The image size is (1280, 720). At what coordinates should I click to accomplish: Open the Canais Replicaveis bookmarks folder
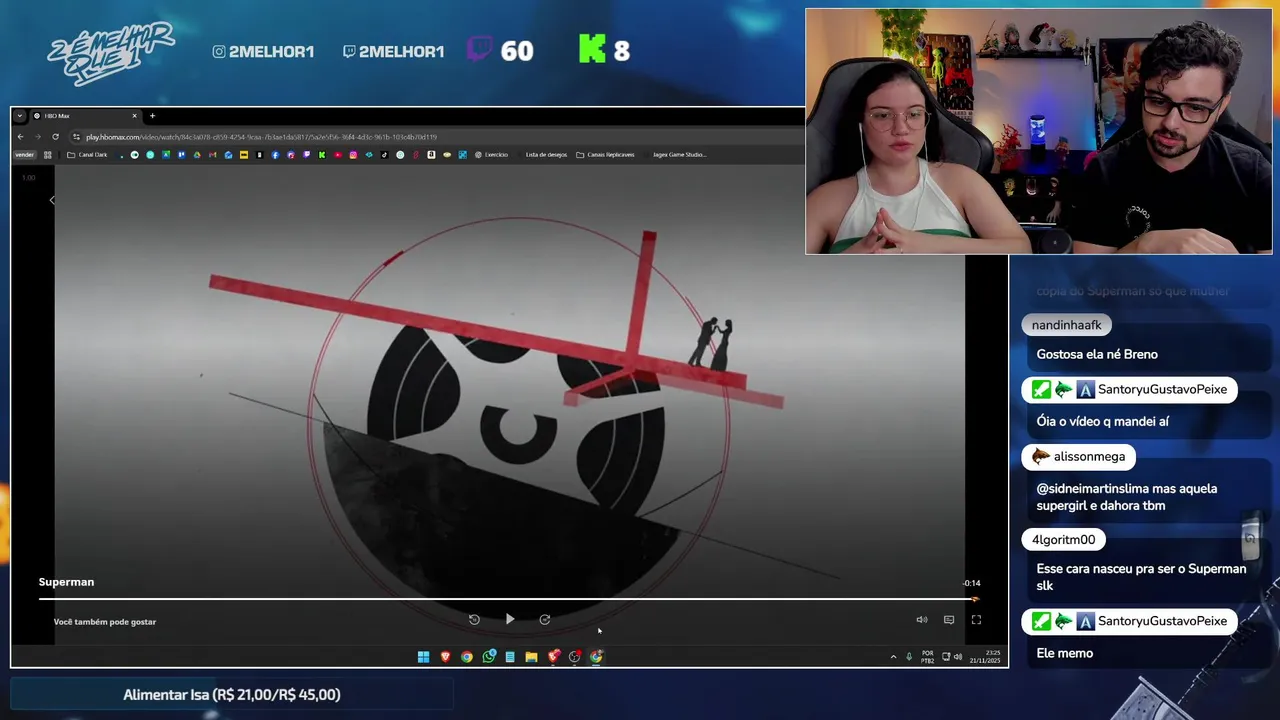605,155
